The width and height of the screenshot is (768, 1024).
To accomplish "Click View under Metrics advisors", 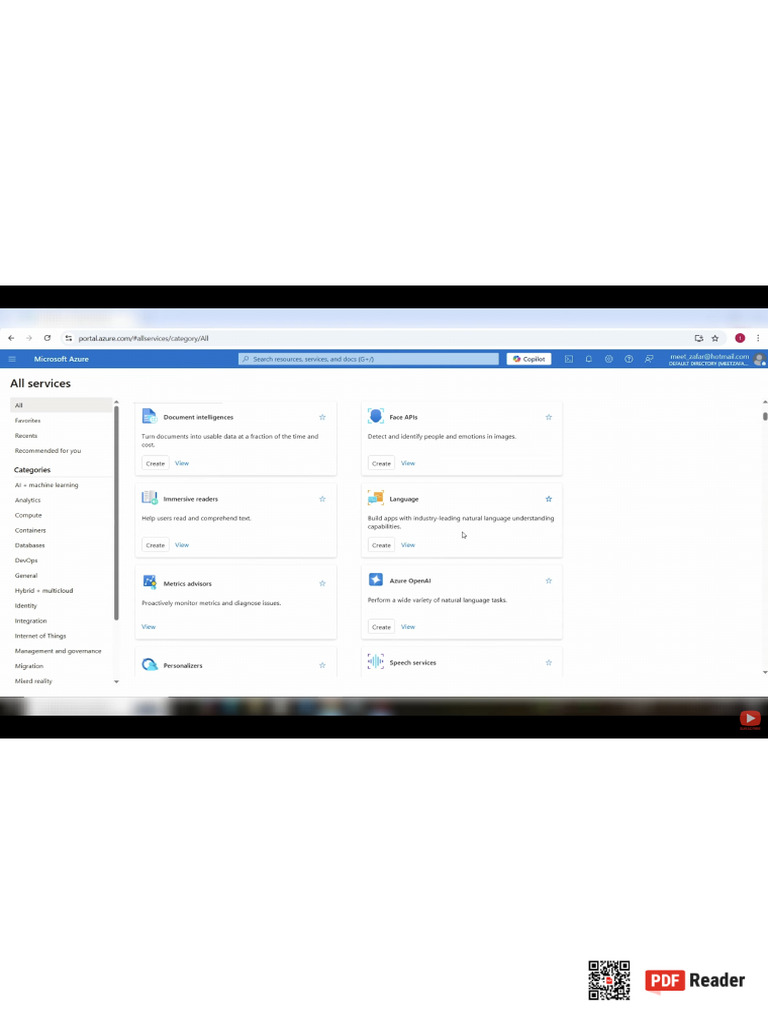I will point(148,627).
